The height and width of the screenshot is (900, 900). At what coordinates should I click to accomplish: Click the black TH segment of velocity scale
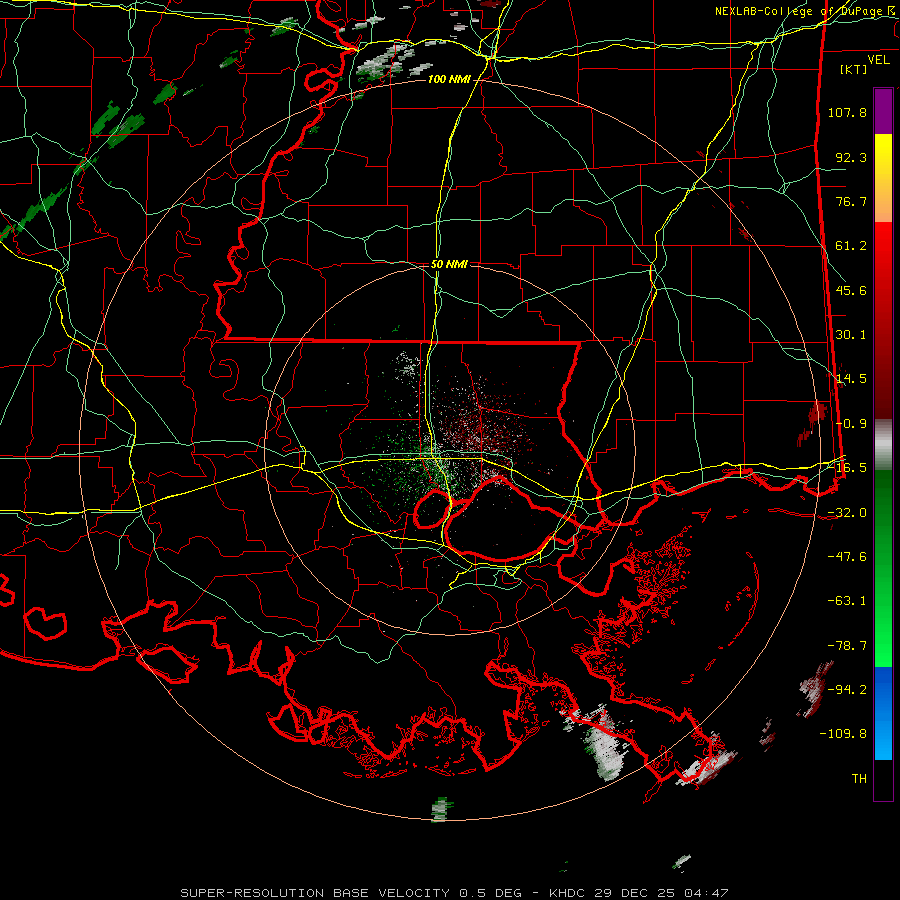[883, 780]
